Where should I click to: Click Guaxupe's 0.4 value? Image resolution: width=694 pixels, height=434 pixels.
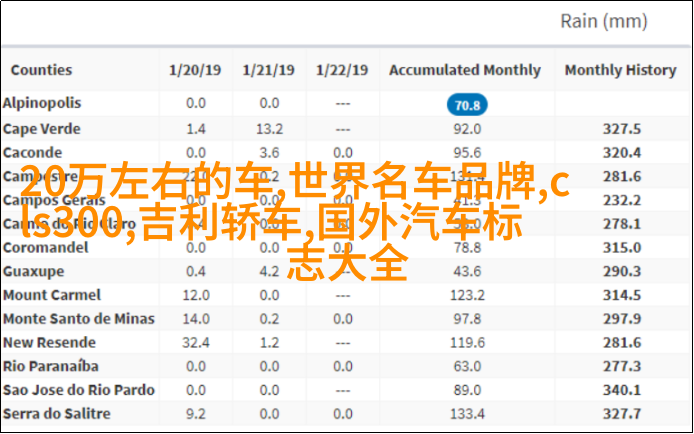[196, 271]
